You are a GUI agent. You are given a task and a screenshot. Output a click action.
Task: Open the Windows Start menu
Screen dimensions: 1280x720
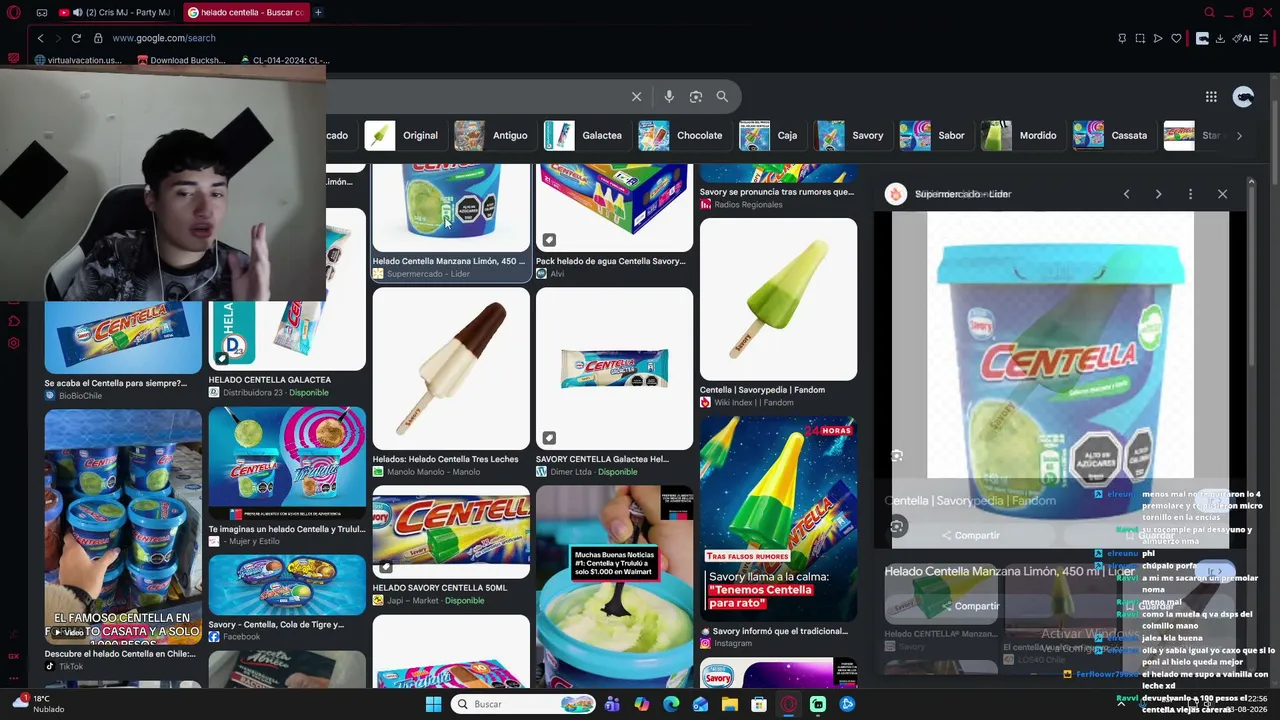pyautogui.click(x=433, y=704)
